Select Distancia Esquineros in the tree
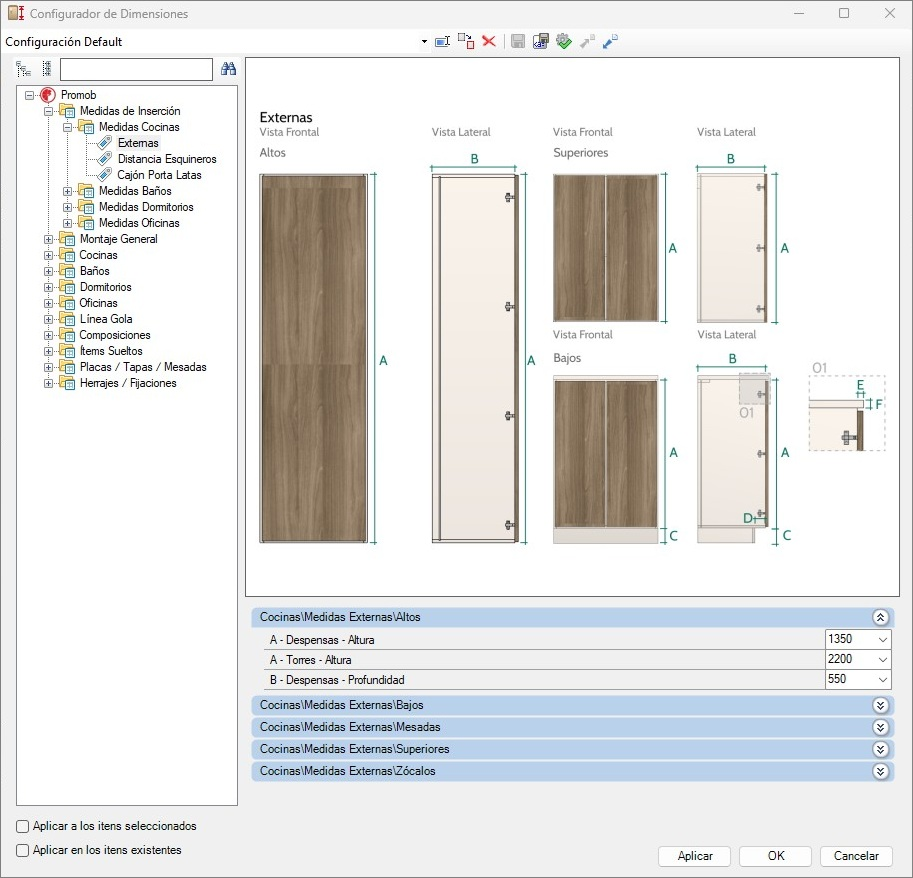The width and height of the screenshot is (913, 878). click(166, 159)
